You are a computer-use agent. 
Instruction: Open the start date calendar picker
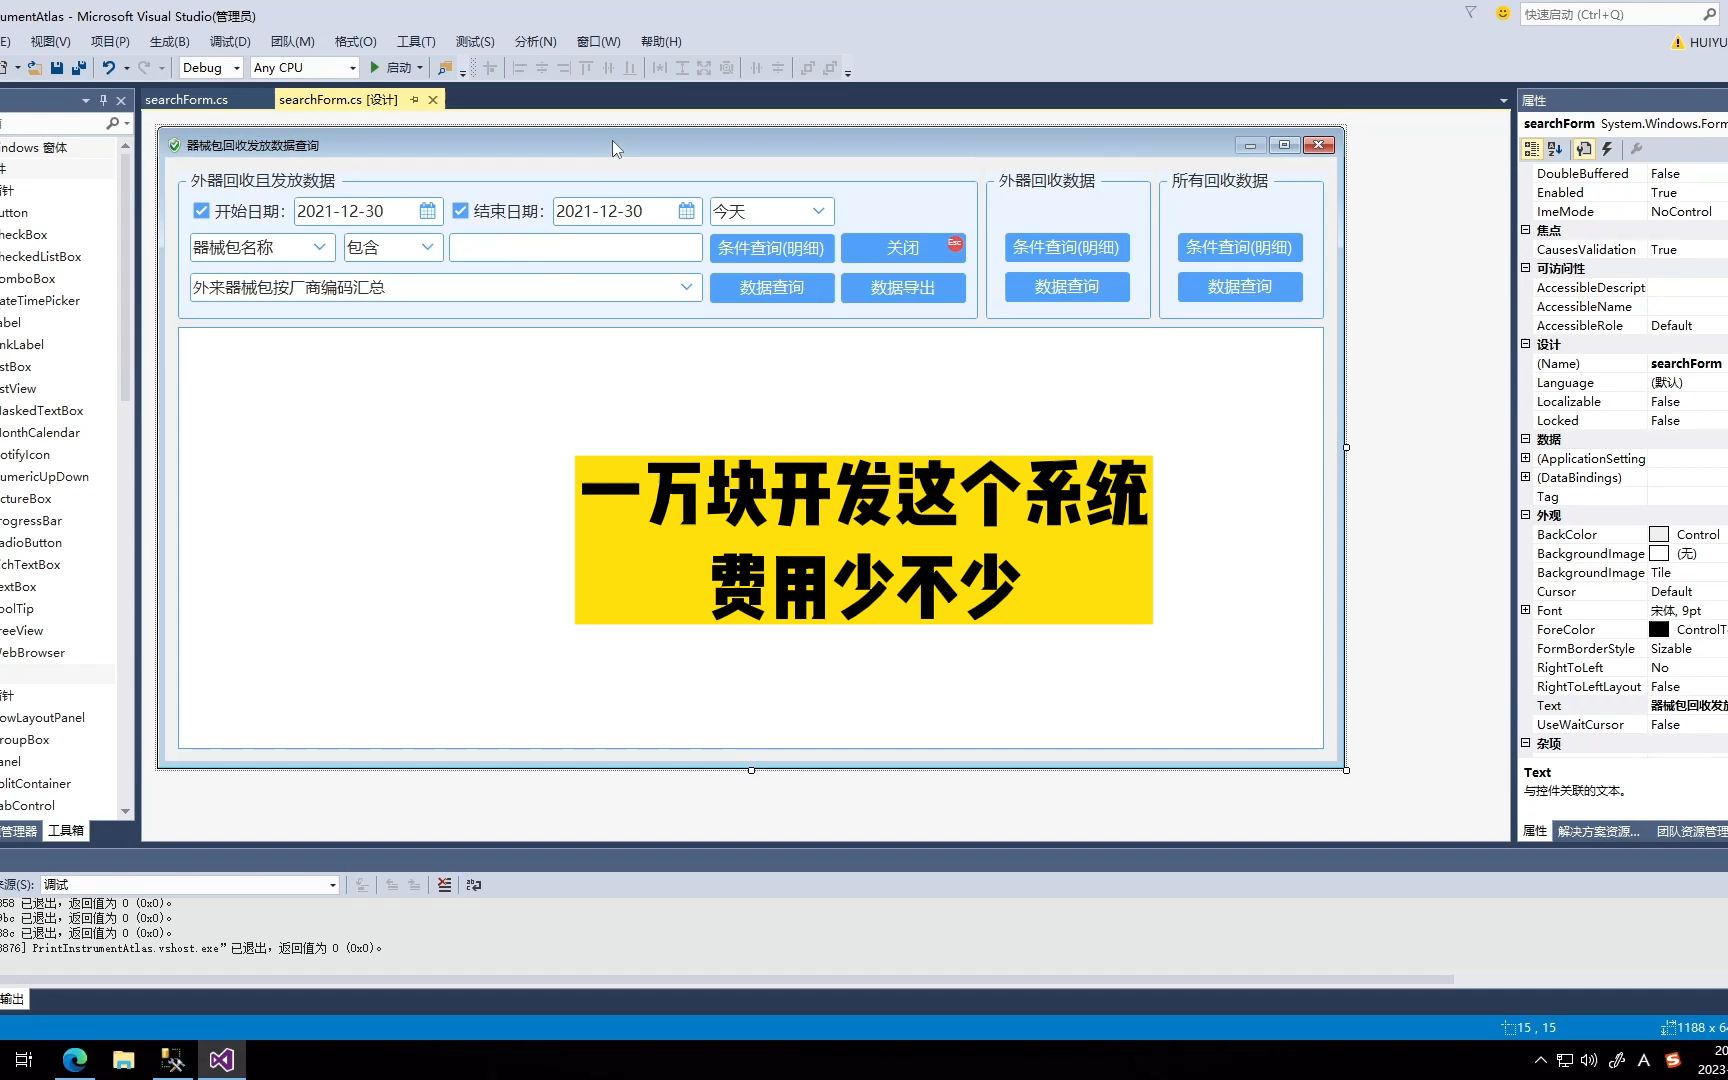pos(428,211)
